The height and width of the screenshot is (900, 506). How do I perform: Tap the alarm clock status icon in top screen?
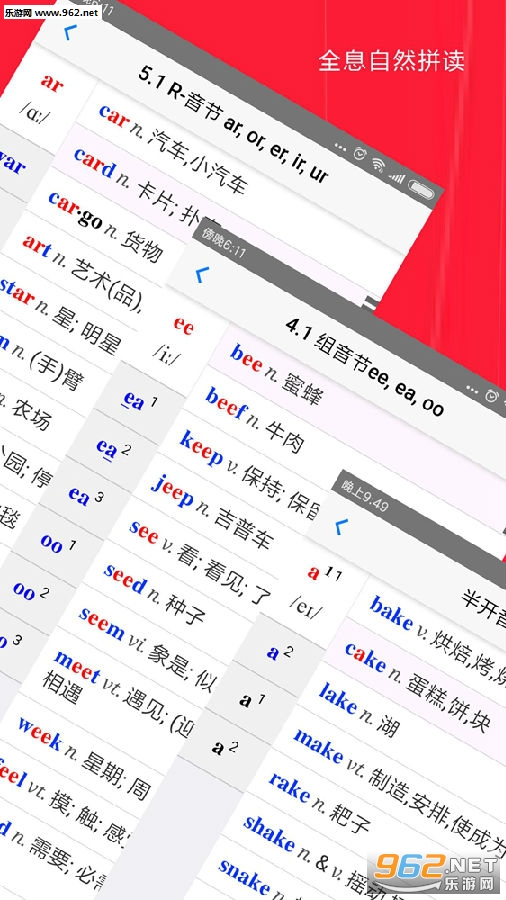359,154
